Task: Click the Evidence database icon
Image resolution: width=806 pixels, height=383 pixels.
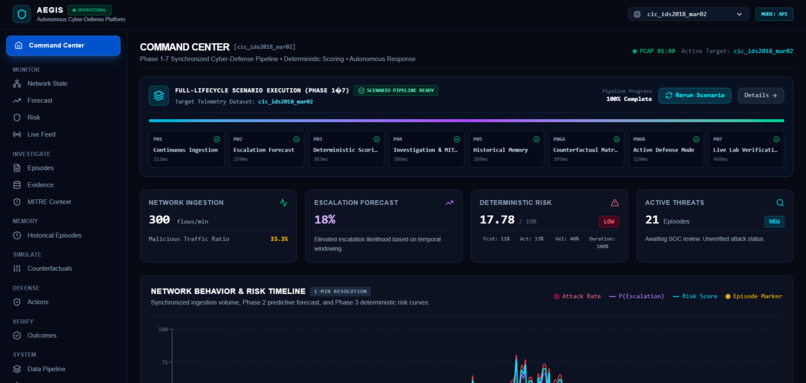Action: [x=17, y=185]
